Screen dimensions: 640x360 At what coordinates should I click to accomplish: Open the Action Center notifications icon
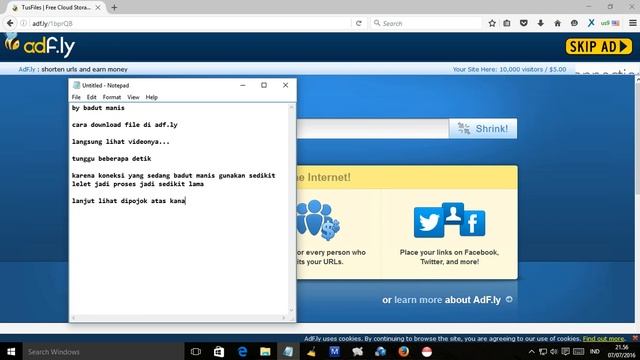coord(565,351)
